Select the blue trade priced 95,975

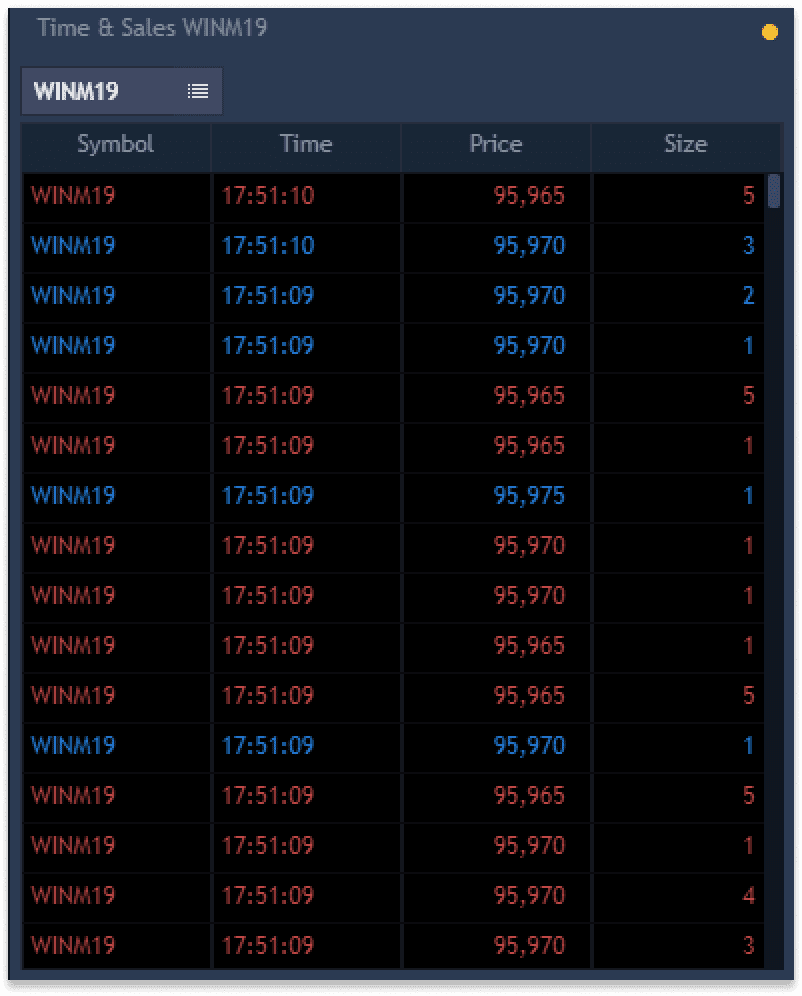(x=400, y=496)
